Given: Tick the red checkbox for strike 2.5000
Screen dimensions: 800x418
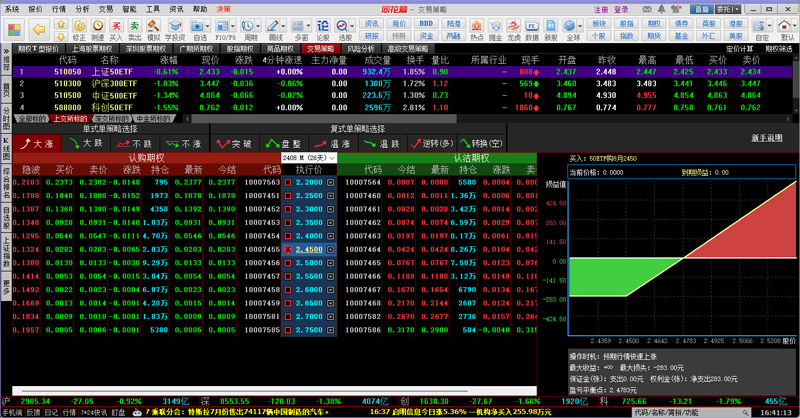Looking at the screenshot, I should pos(288,263).
